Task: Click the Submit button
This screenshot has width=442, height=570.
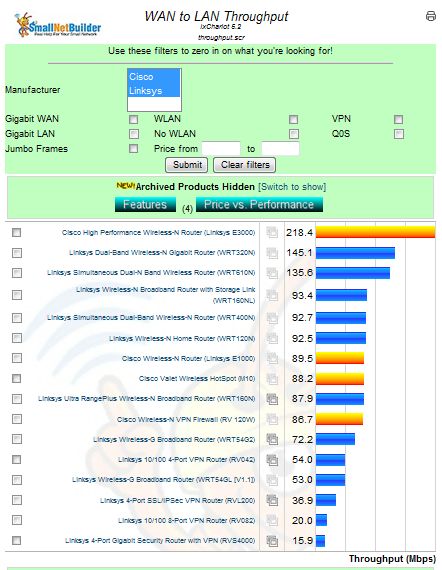Action: click(186, 165)
